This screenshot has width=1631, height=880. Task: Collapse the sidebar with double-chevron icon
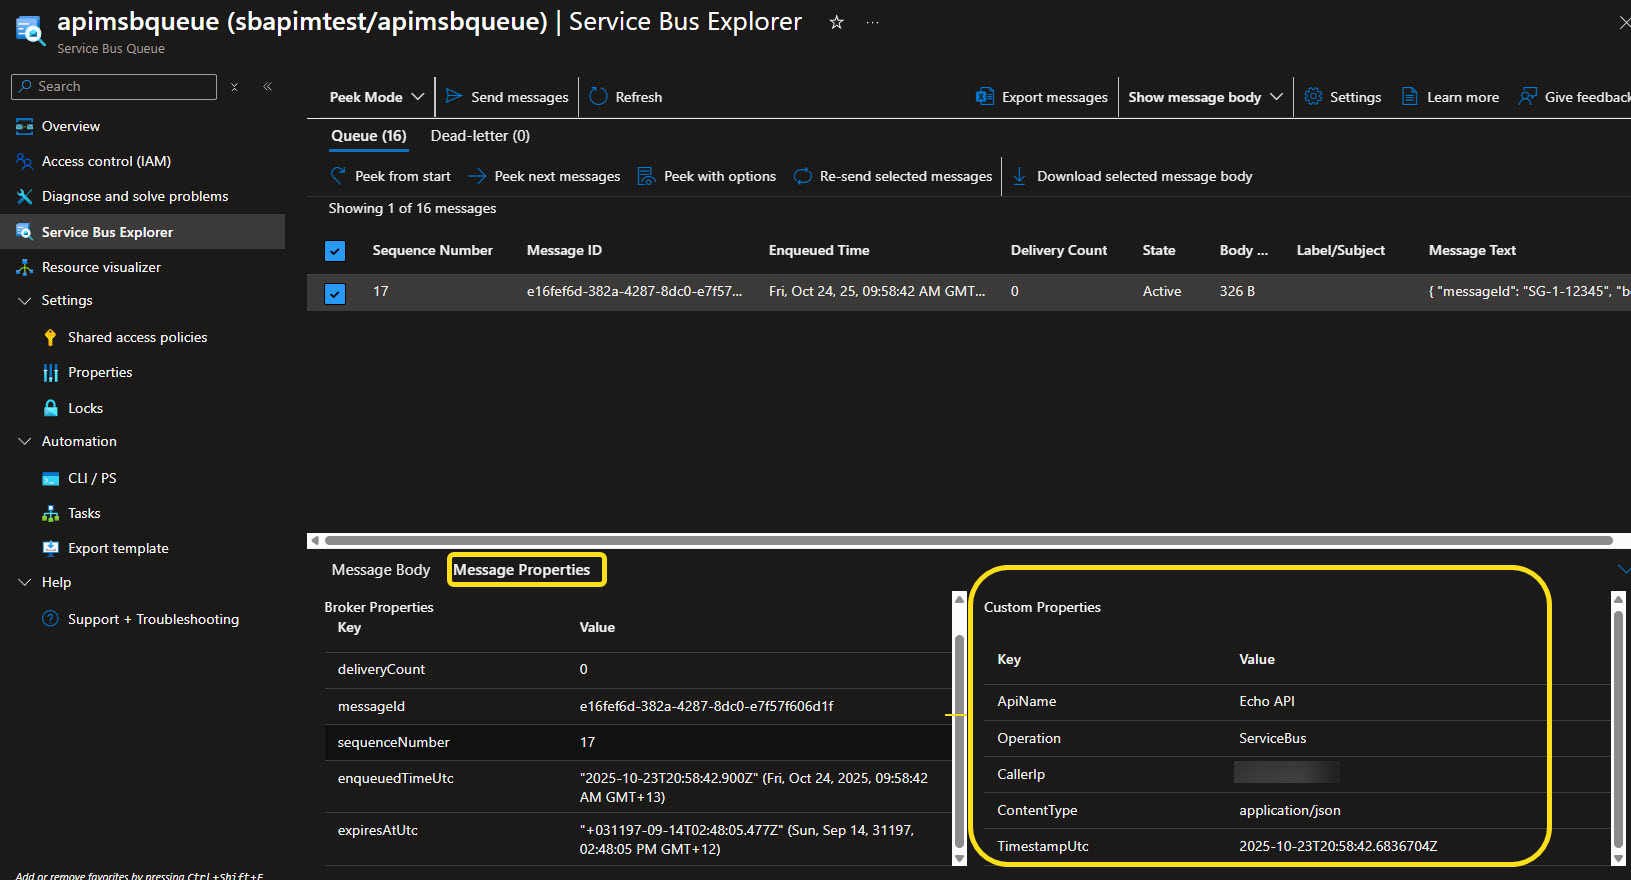tap(268, 87)
